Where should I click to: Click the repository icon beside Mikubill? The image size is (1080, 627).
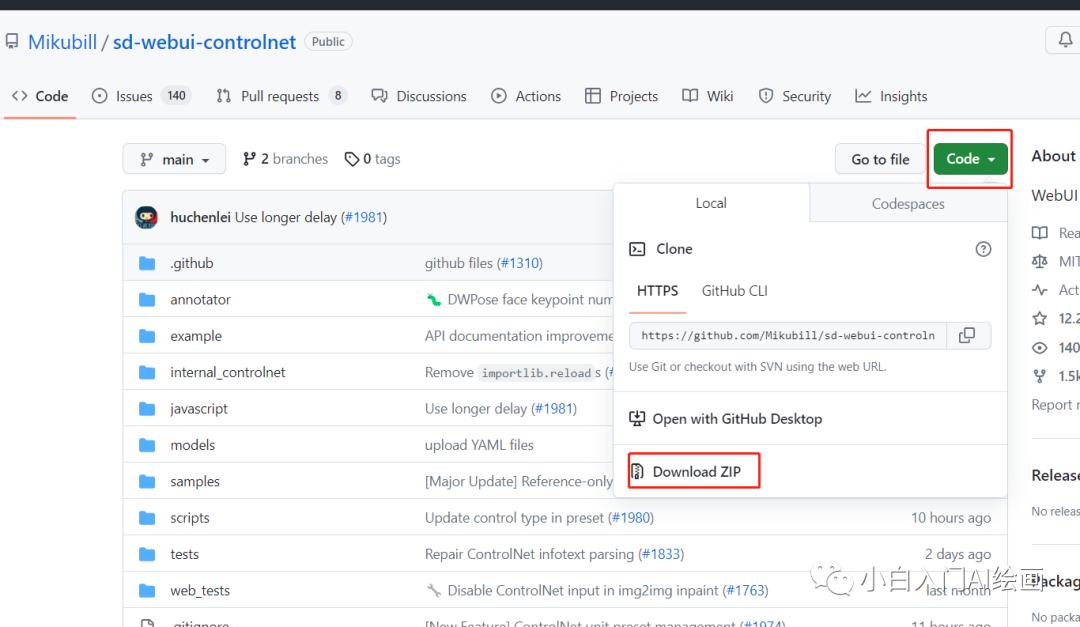click(x=12, y=41)
